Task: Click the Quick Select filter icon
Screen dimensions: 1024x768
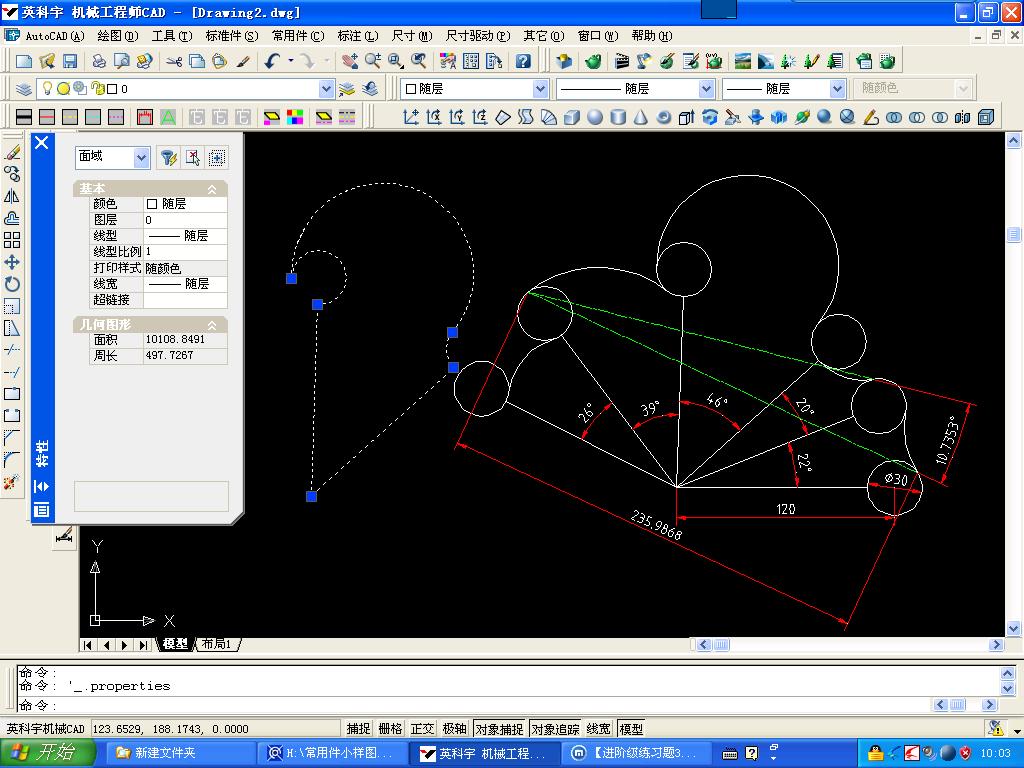Action: pyautogui.click(x=168, y=157)
